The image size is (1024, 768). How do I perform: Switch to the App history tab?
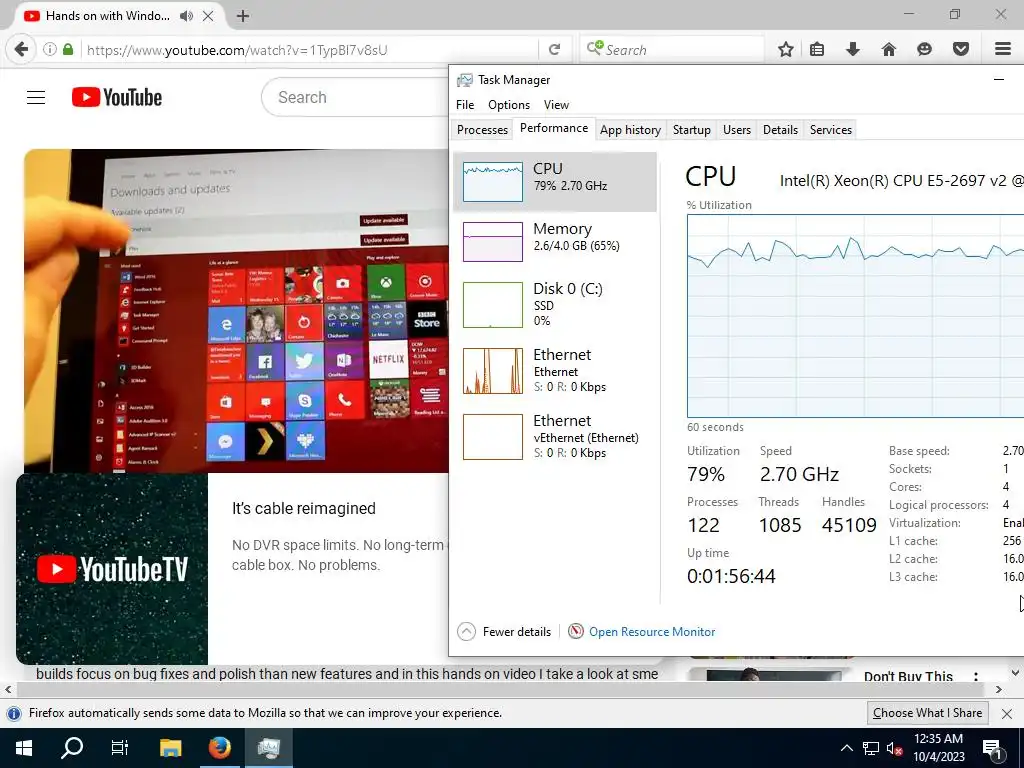coord(630,130)
